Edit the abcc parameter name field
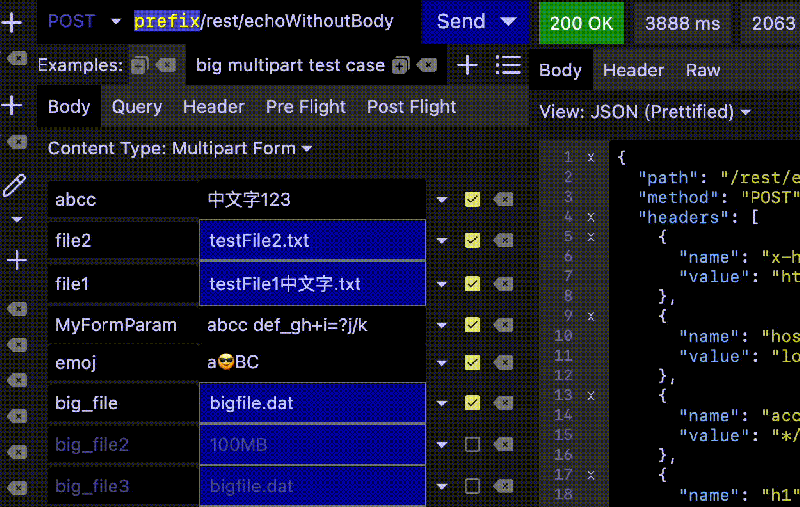The width and height of the screenshot is (800, 507). tap(123, 199)
